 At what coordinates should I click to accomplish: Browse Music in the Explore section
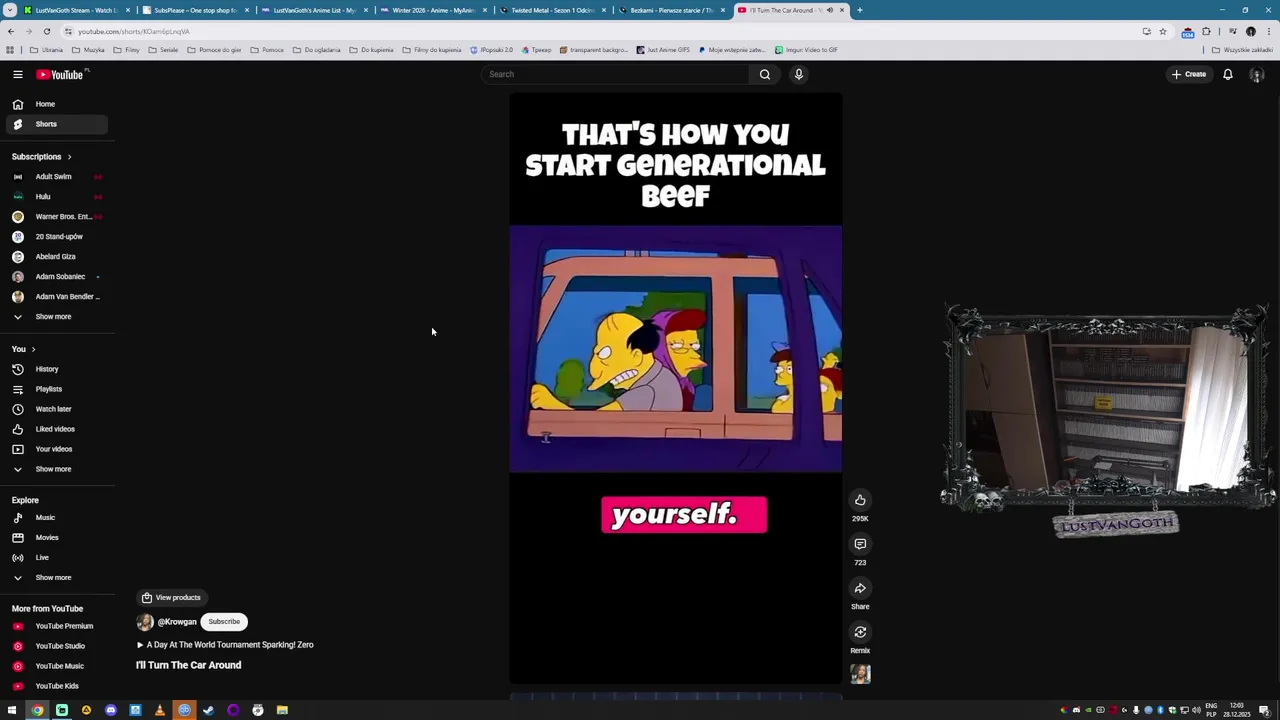(57, 518)
